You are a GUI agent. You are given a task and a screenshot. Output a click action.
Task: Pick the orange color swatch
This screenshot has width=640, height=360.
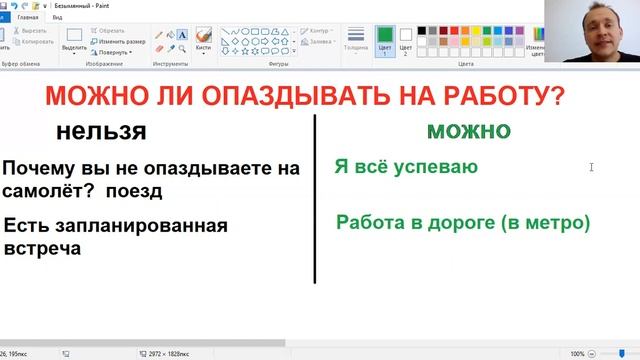pos(465,31)
